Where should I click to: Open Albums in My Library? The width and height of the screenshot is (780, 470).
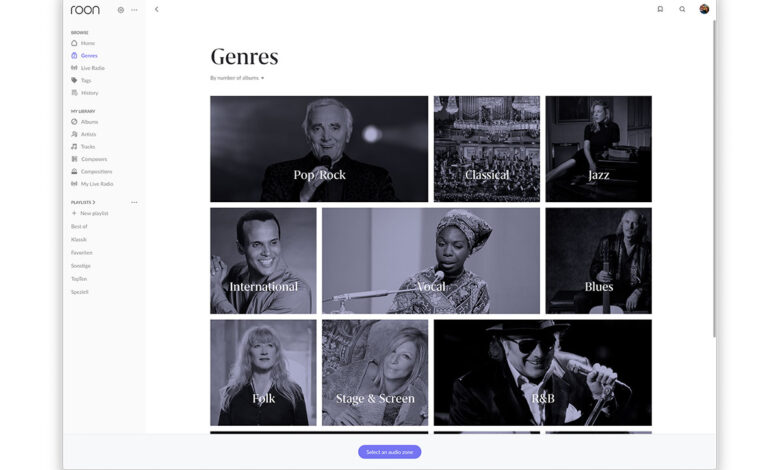(85, 122)
